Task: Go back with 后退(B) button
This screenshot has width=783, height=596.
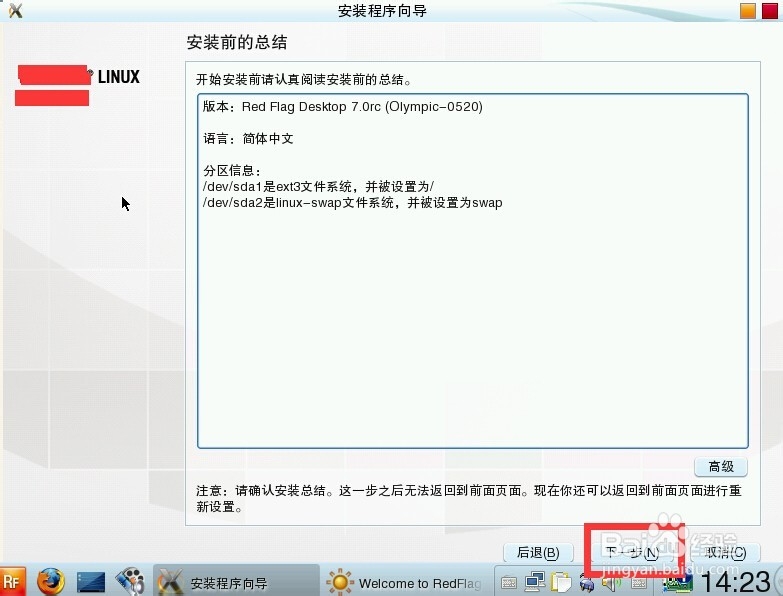Action: point(538,553)
